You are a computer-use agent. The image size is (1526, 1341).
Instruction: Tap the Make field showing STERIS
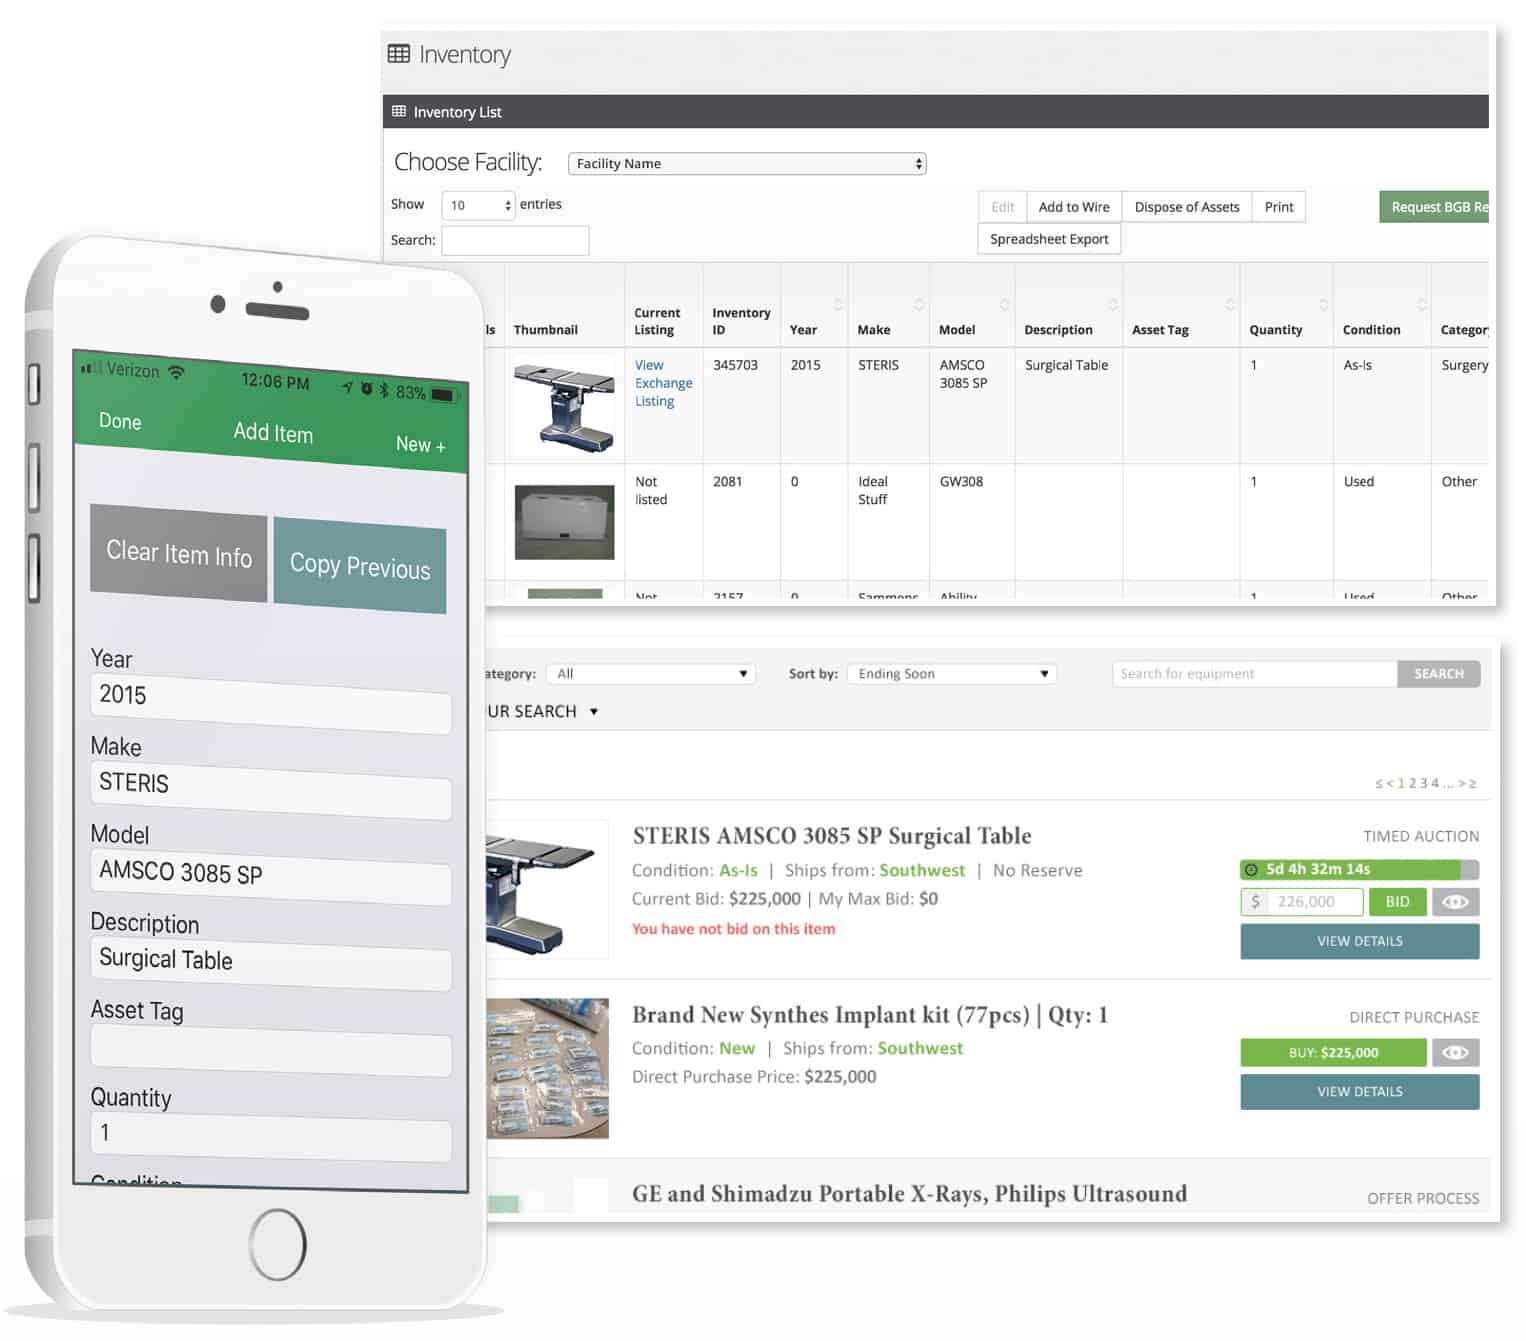point(271,791)
